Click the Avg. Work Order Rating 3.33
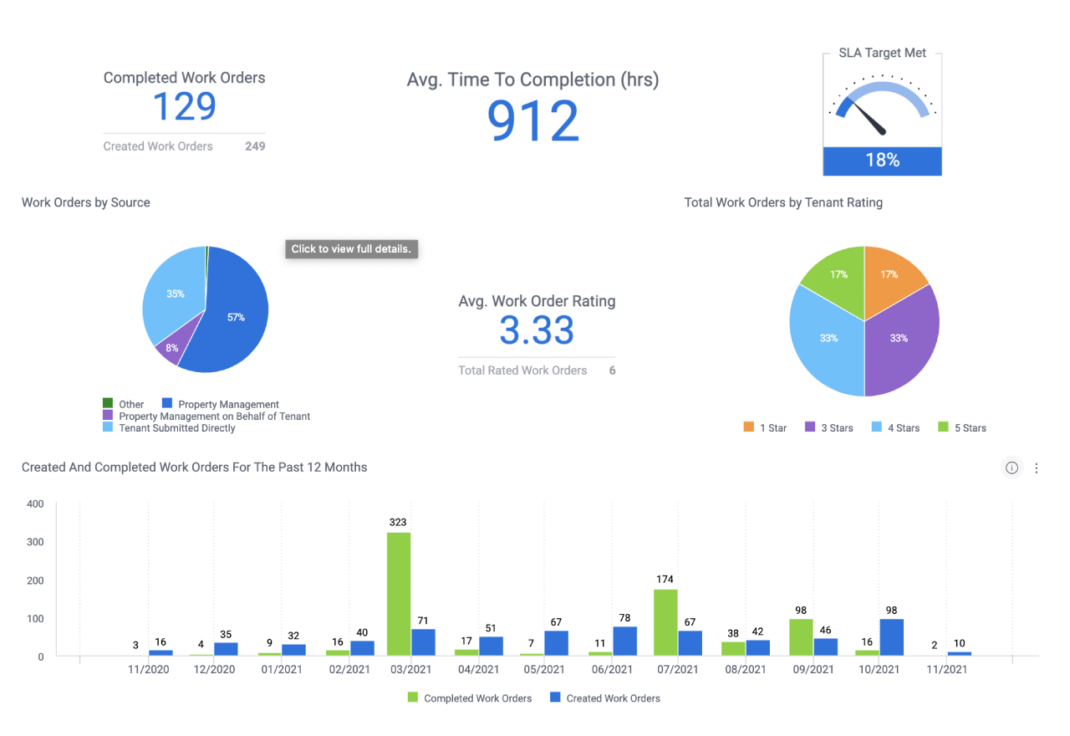Image resolution: width=1070 pixels, height=736 pixels. click(x=537, y=330)
